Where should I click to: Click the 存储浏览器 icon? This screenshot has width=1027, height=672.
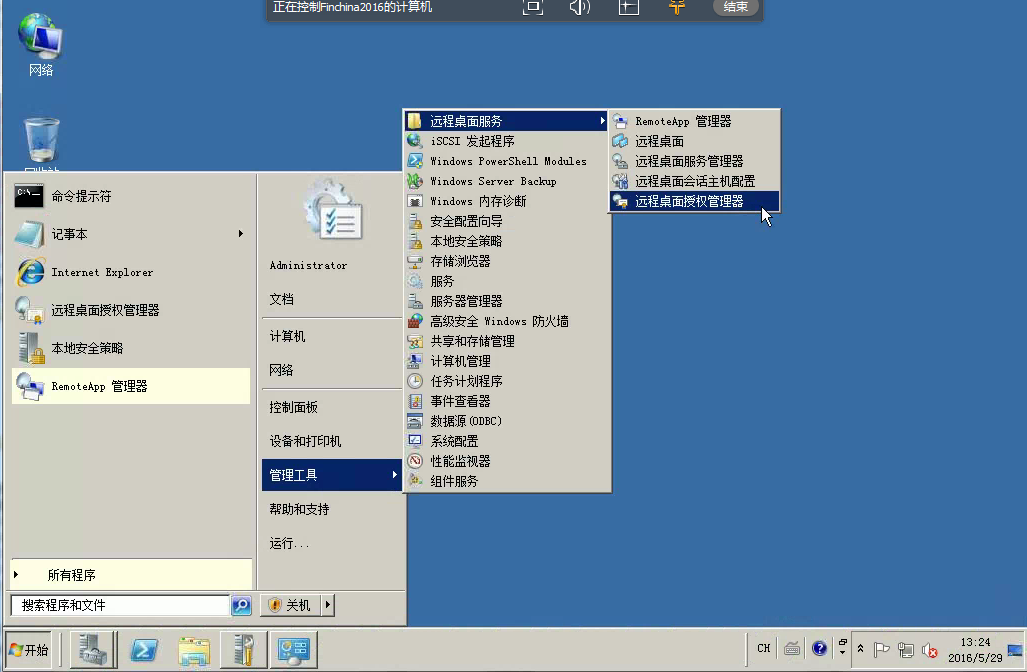click(415, 261)
